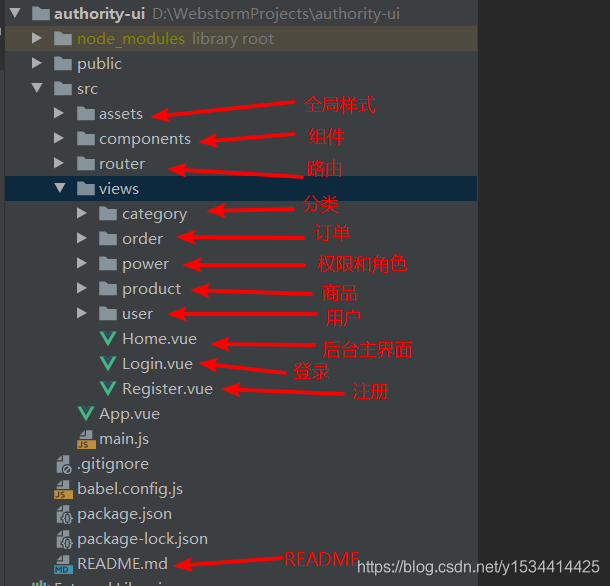Click the ignore-file icon beside .gitignore
The width and height of the screenshot is (610, 586).
click(64, 465)
